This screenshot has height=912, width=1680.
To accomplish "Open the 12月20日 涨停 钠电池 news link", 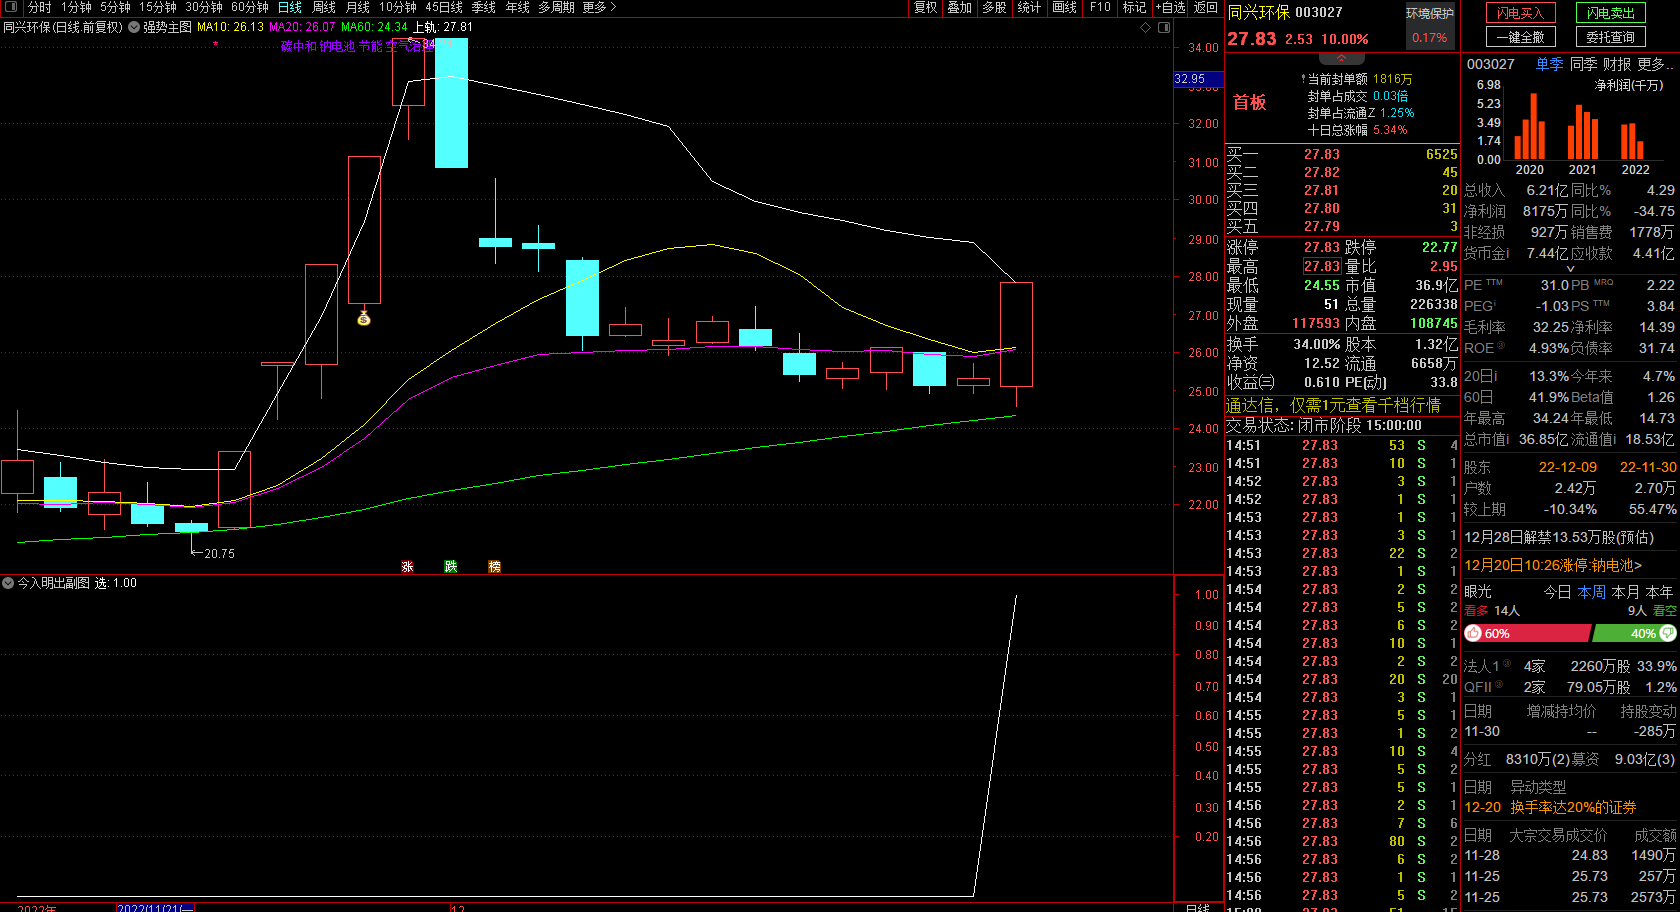I will pyautogui.click(x=1553, y=565).
